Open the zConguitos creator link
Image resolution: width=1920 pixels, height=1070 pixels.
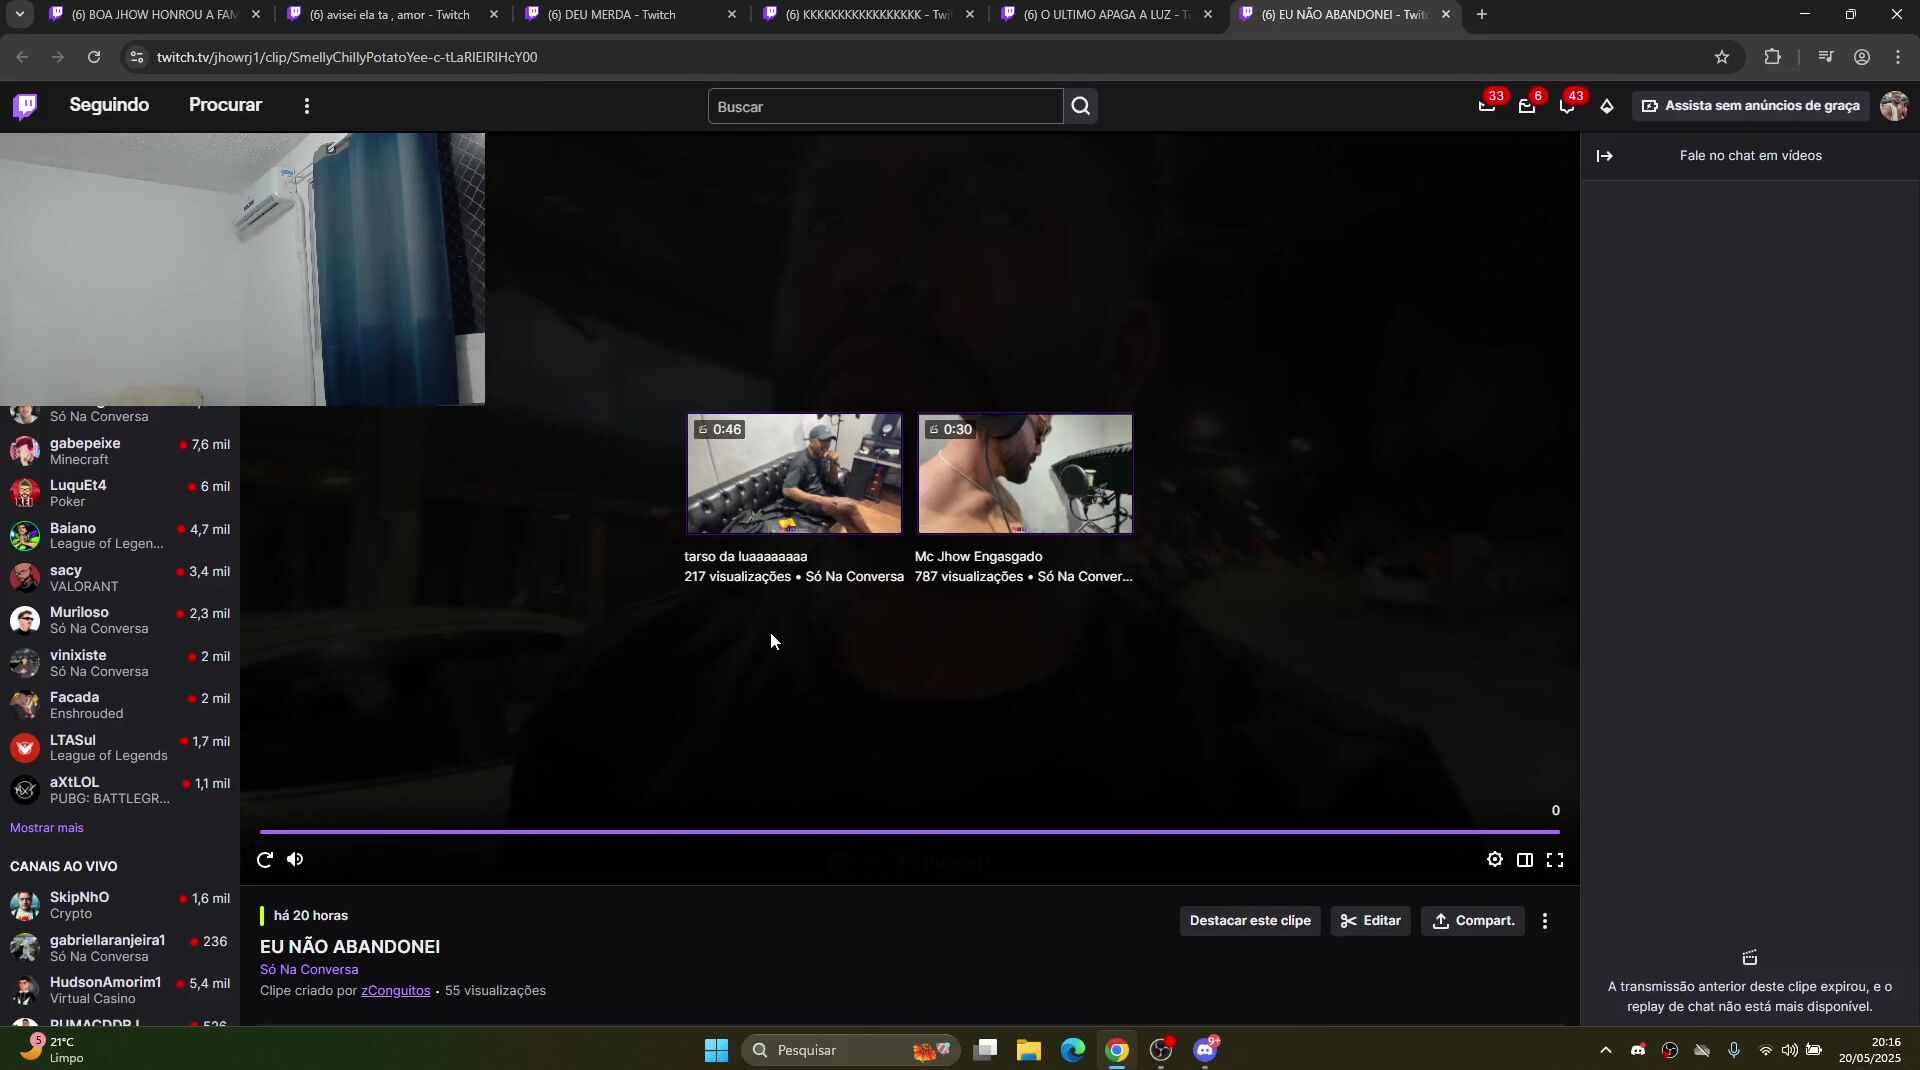coord(395,991)
